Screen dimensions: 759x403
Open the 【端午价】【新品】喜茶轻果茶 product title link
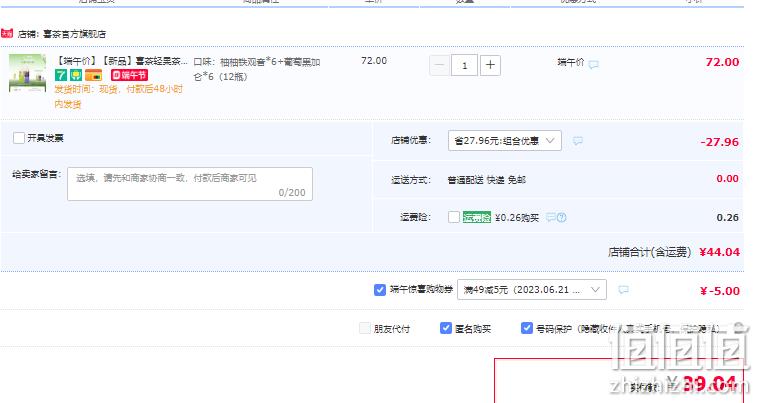tap(121, 61)
